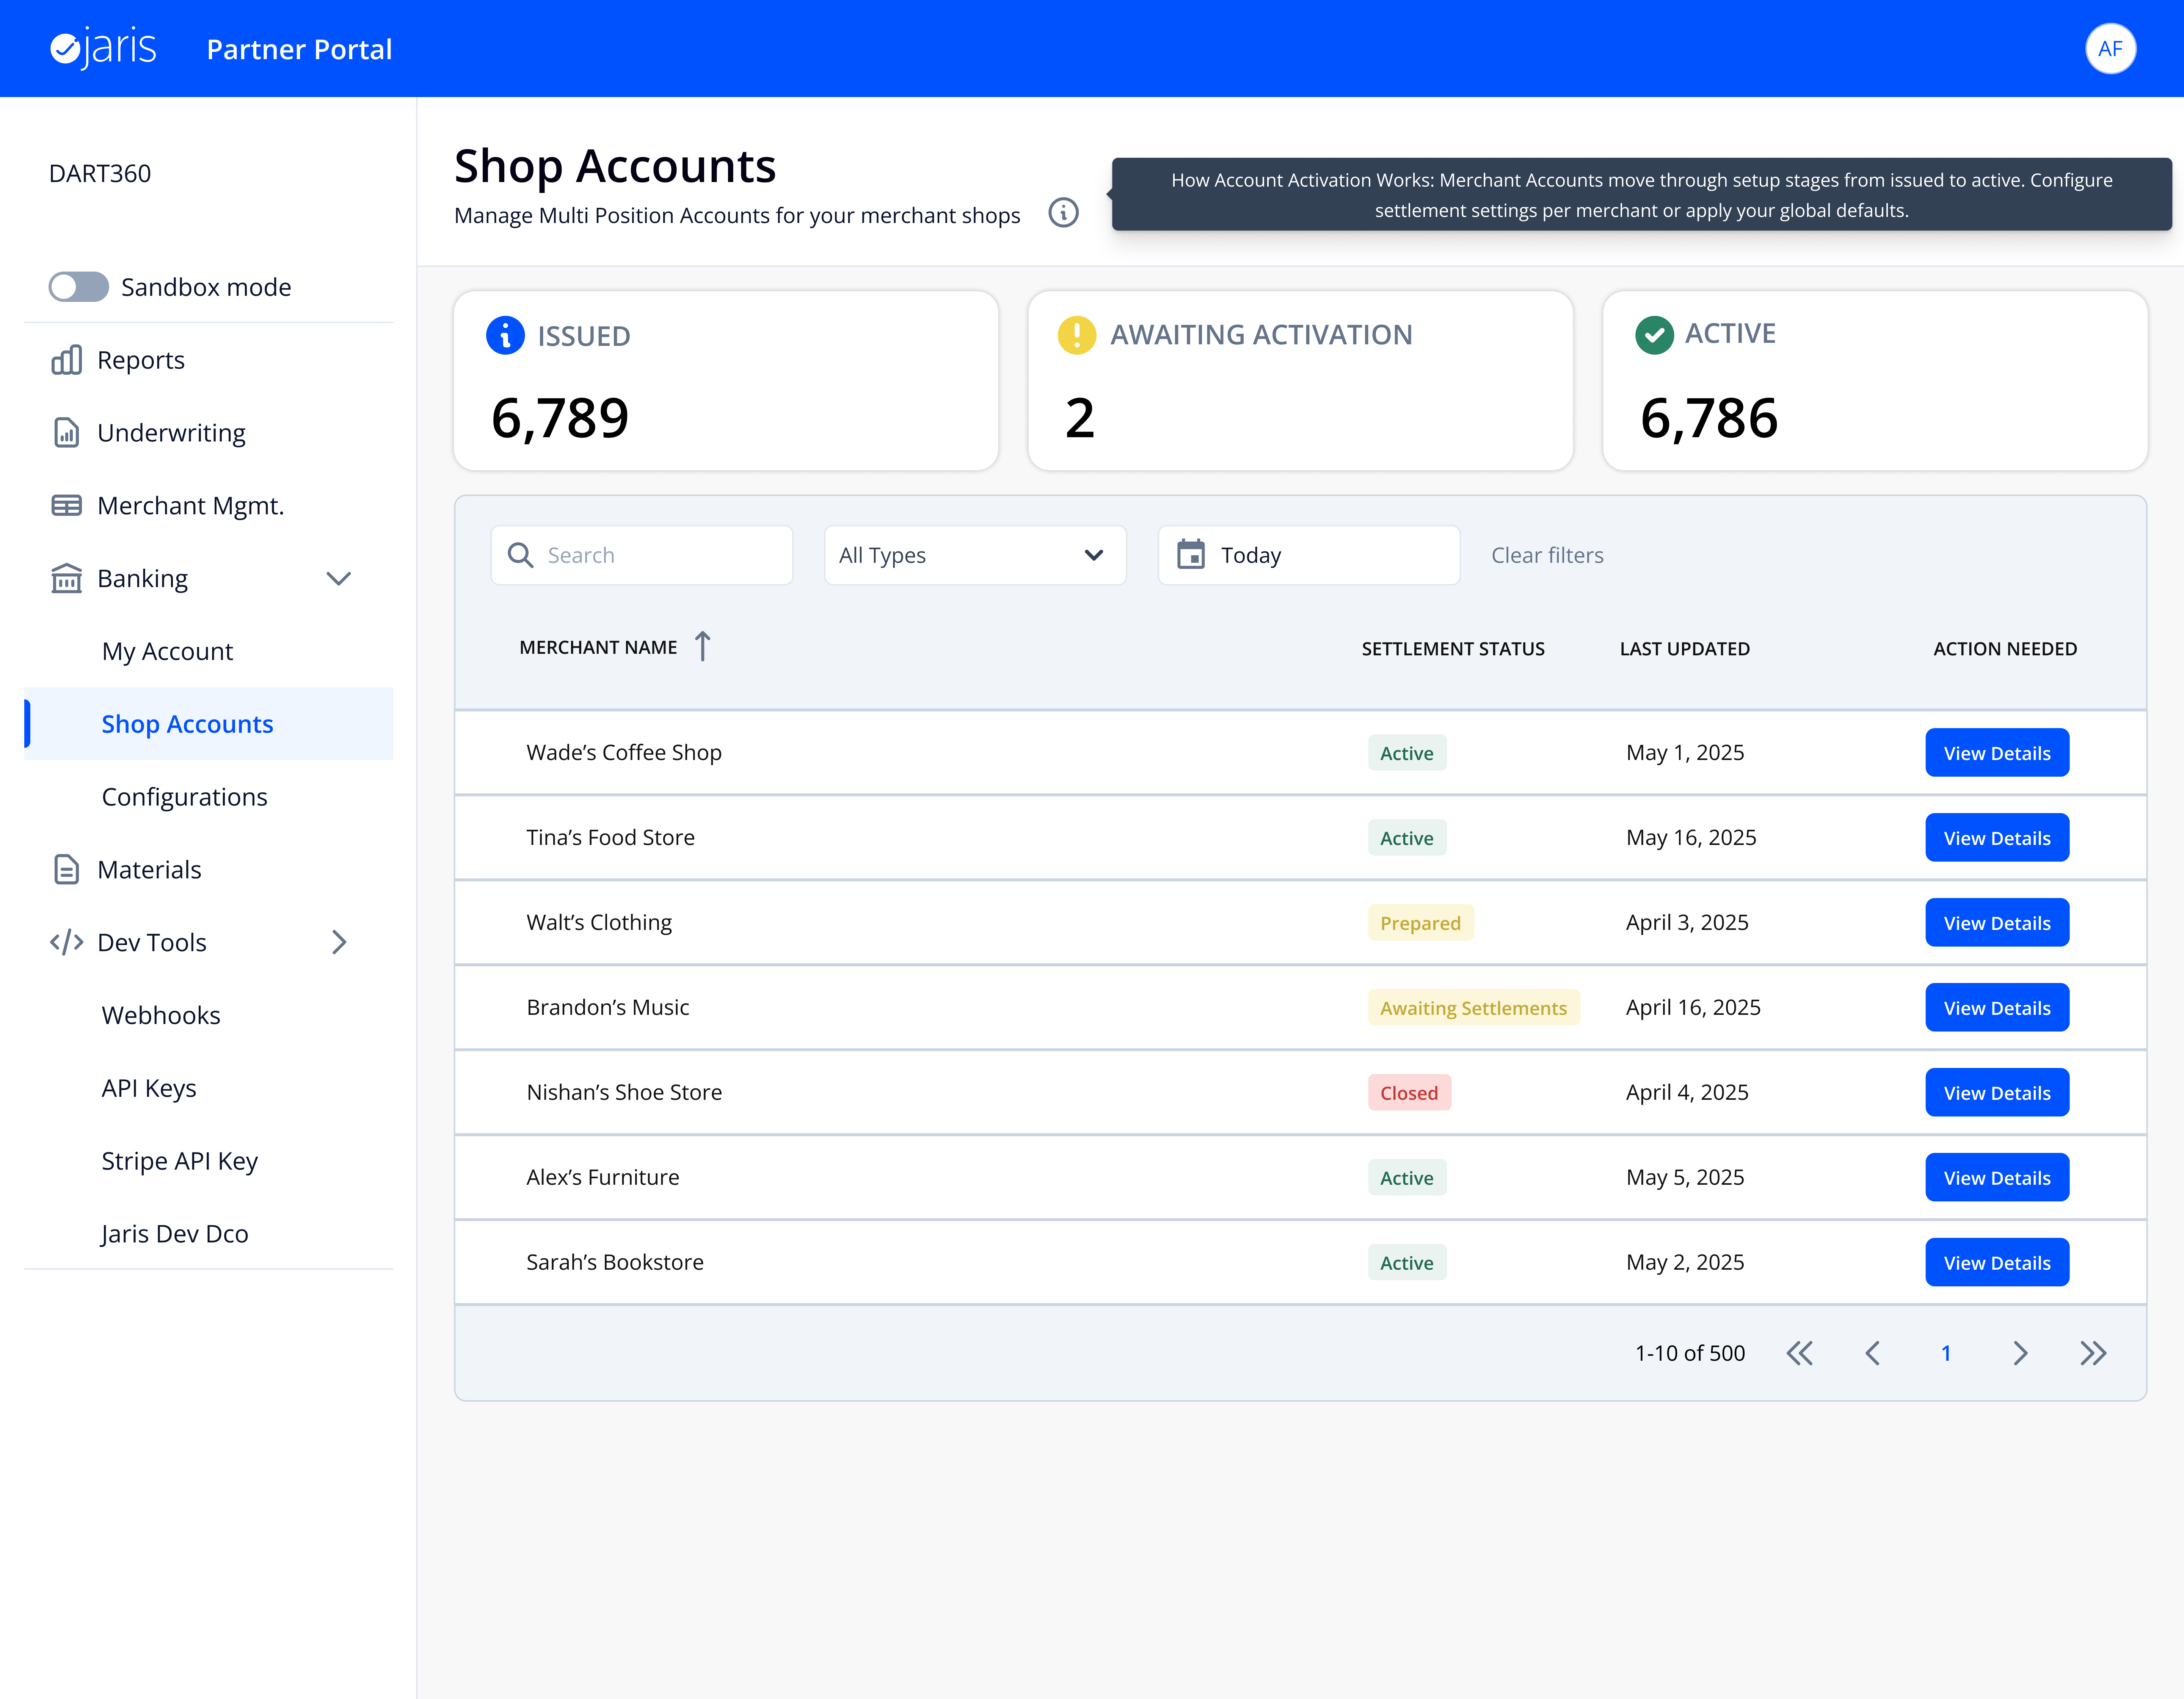2184x1699 pixels.
Task: Click into the Search field
Action: pyautogui.click(x=642, y=555)
